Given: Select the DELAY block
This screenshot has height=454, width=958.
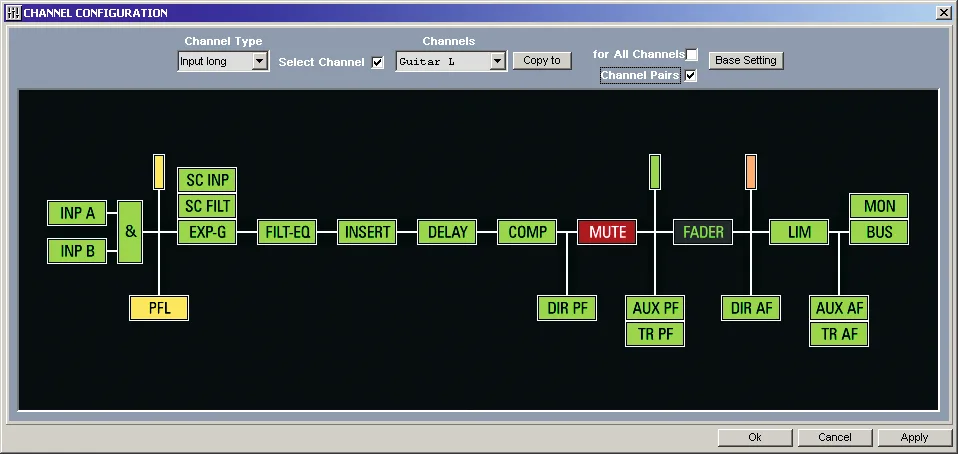Looking at the screenshot, I should [447, 232].
